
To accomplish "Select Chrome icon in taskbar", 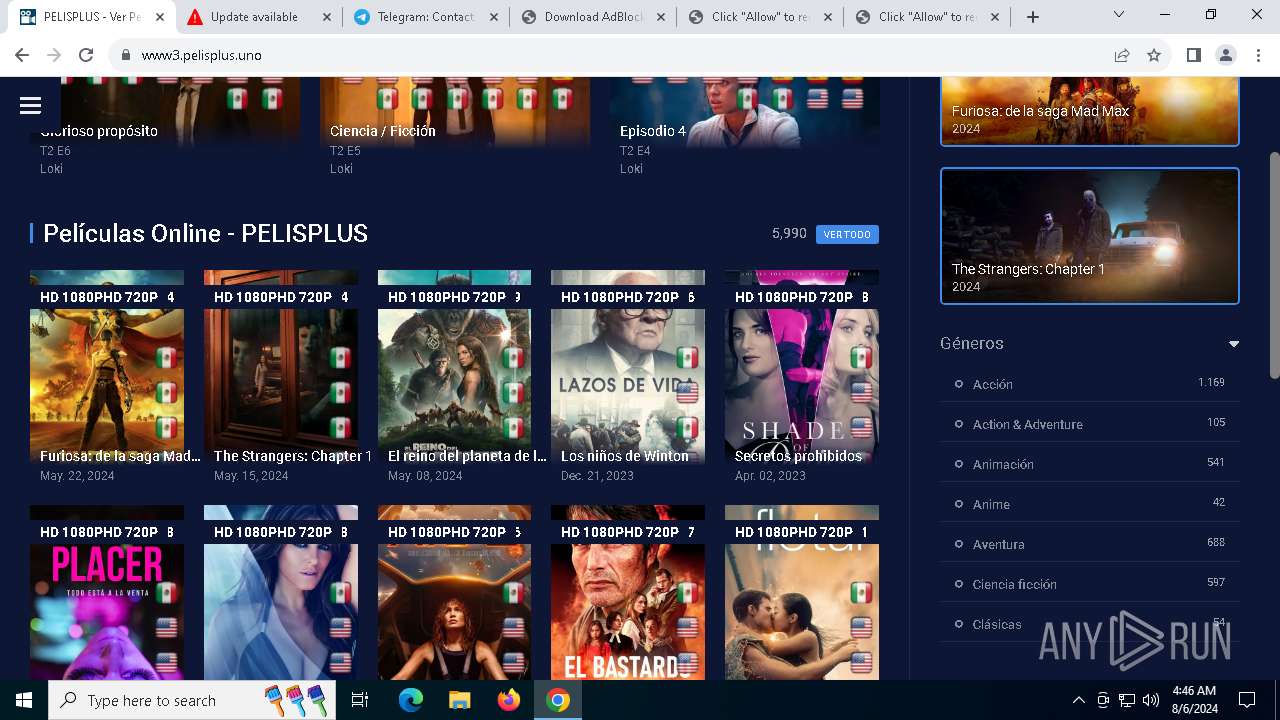I will click(x=557, y=700).
